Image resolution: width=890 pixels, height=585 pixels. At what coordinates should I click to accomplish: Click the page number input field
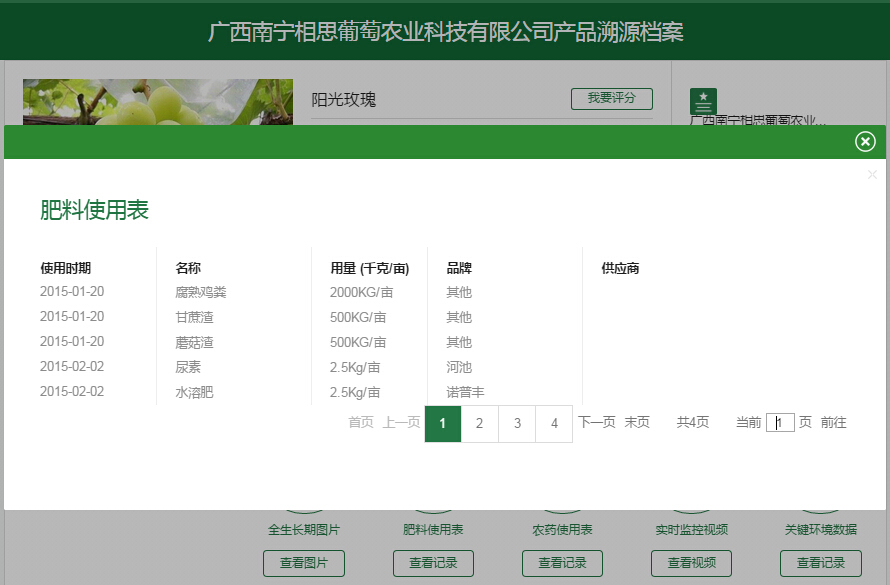(x=780, y=423)
